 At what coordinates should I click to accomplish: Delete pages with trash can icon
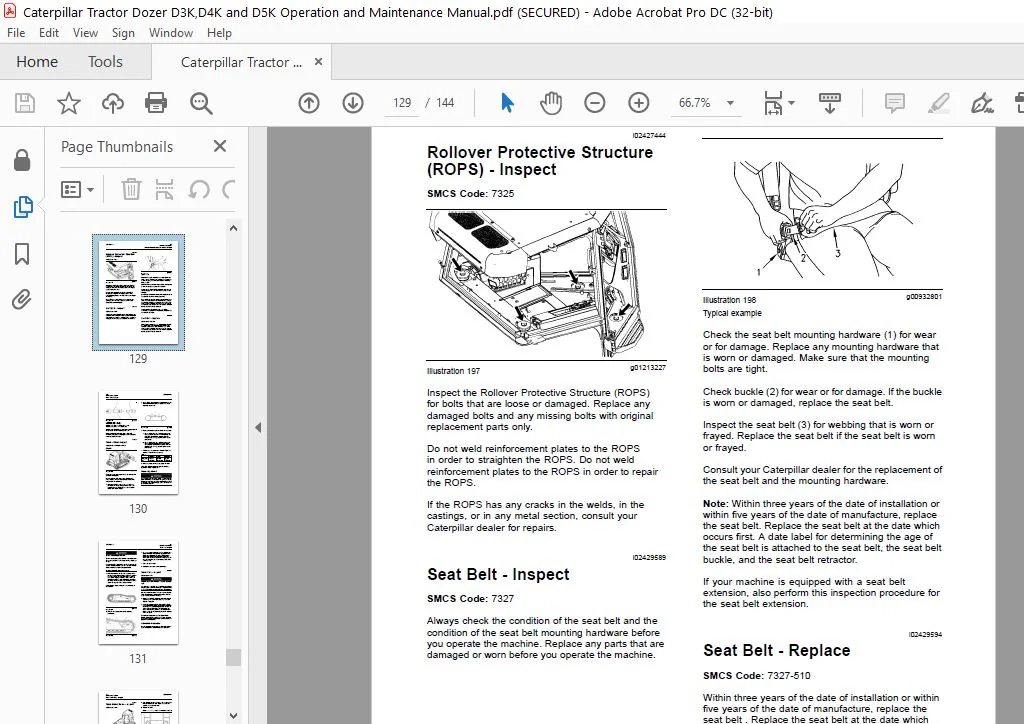[131, 190]
